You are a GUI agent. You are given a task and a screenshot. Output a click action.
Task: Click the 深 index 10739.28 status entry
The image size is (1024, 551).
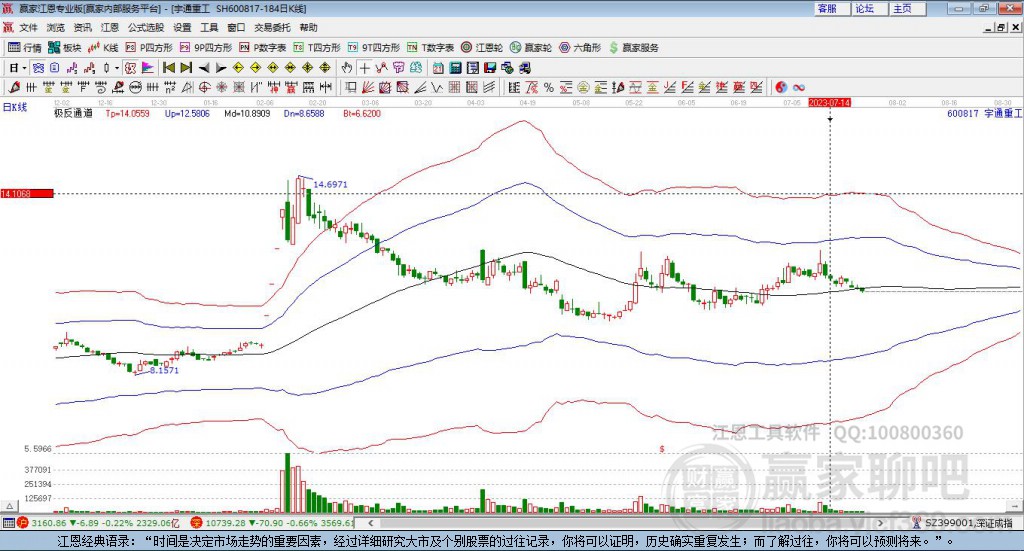click(272, 523)
